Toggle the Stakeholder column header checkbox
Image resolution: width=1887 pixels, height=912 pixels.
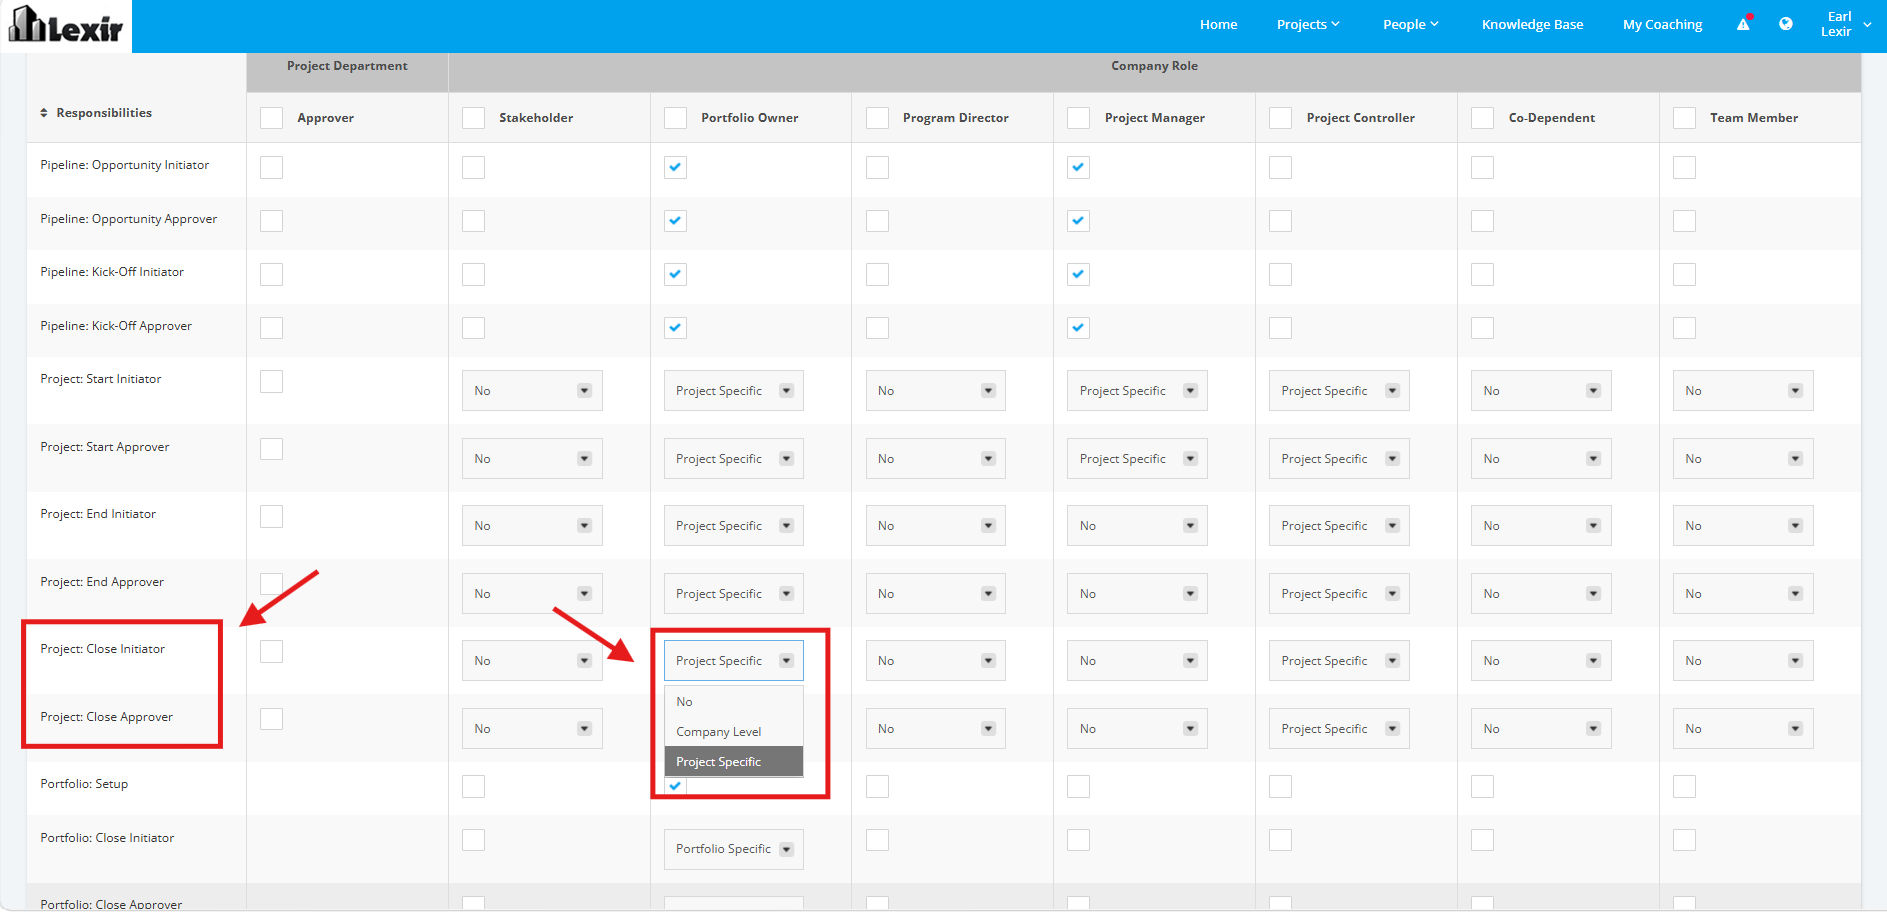point(473,118)
